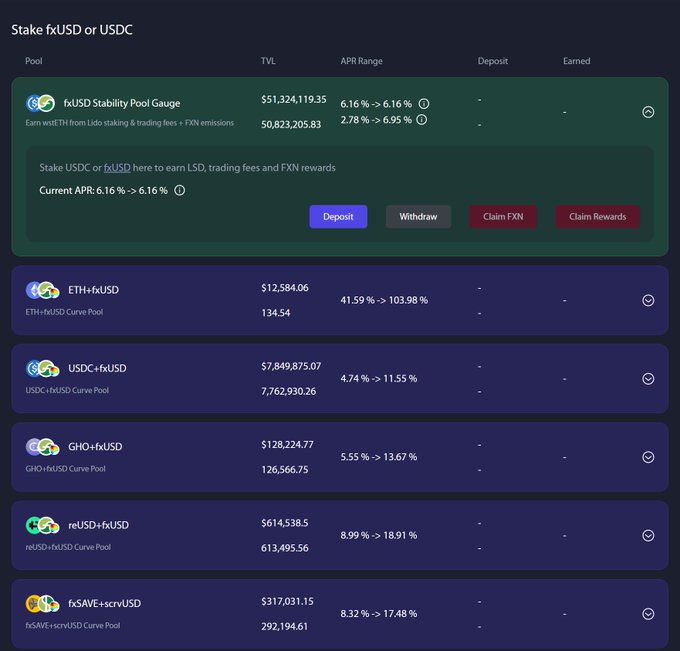Click the 8.32 % -> 17.48 % APR range
680x651 pixels.
coord(379,614)
